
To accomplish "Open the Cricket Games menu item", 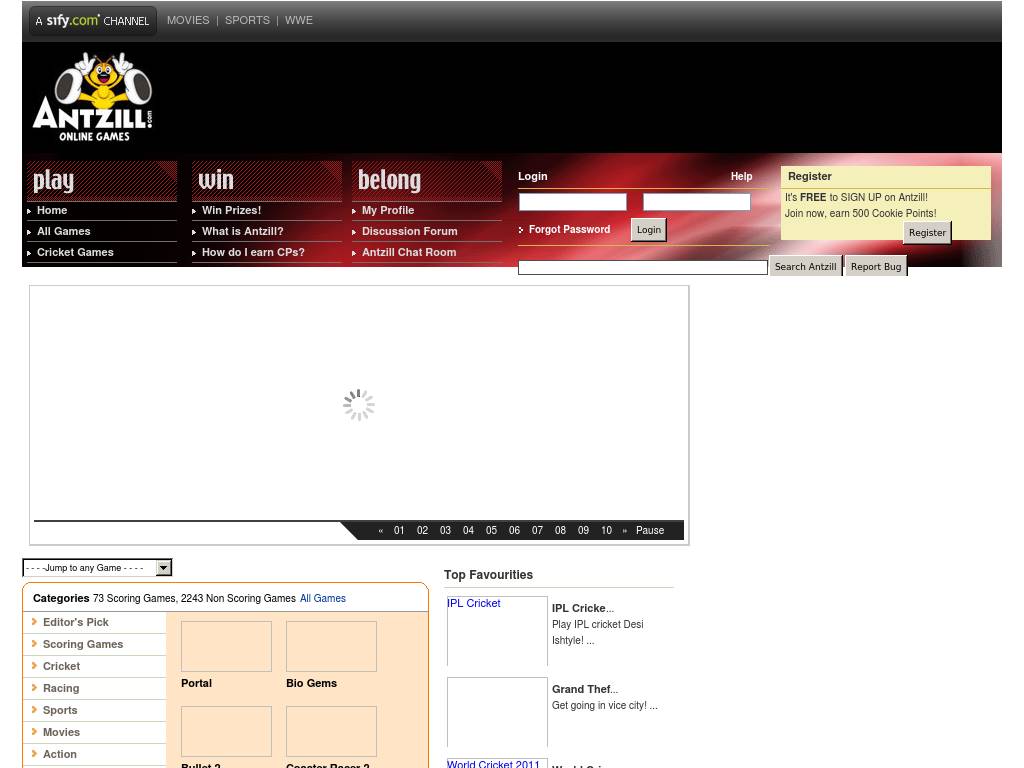I will click(x=75, y=252).
